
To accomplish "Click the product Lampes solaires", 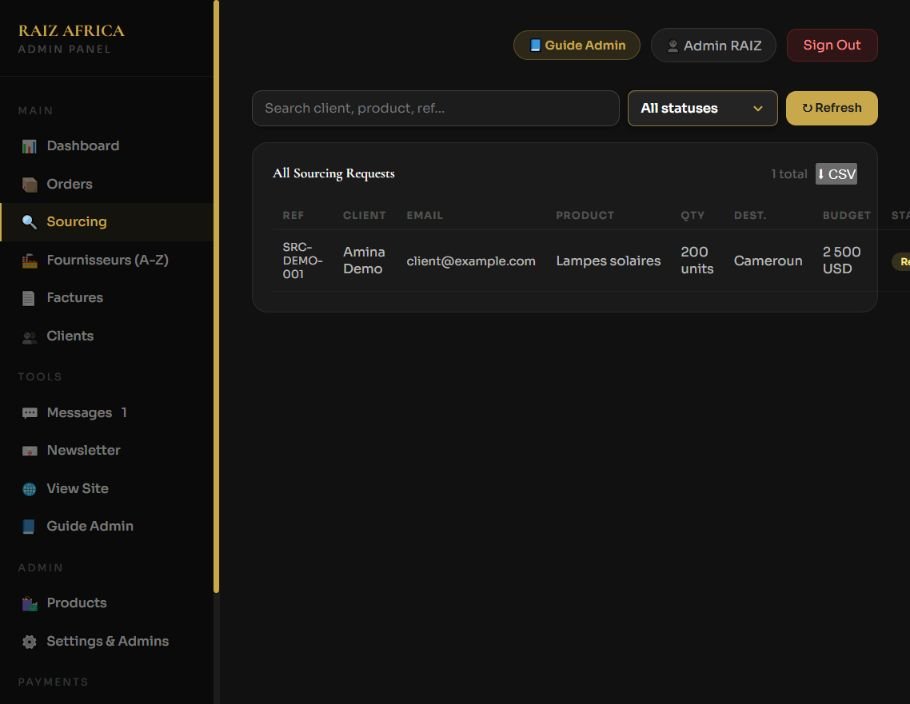I will 608,261.
